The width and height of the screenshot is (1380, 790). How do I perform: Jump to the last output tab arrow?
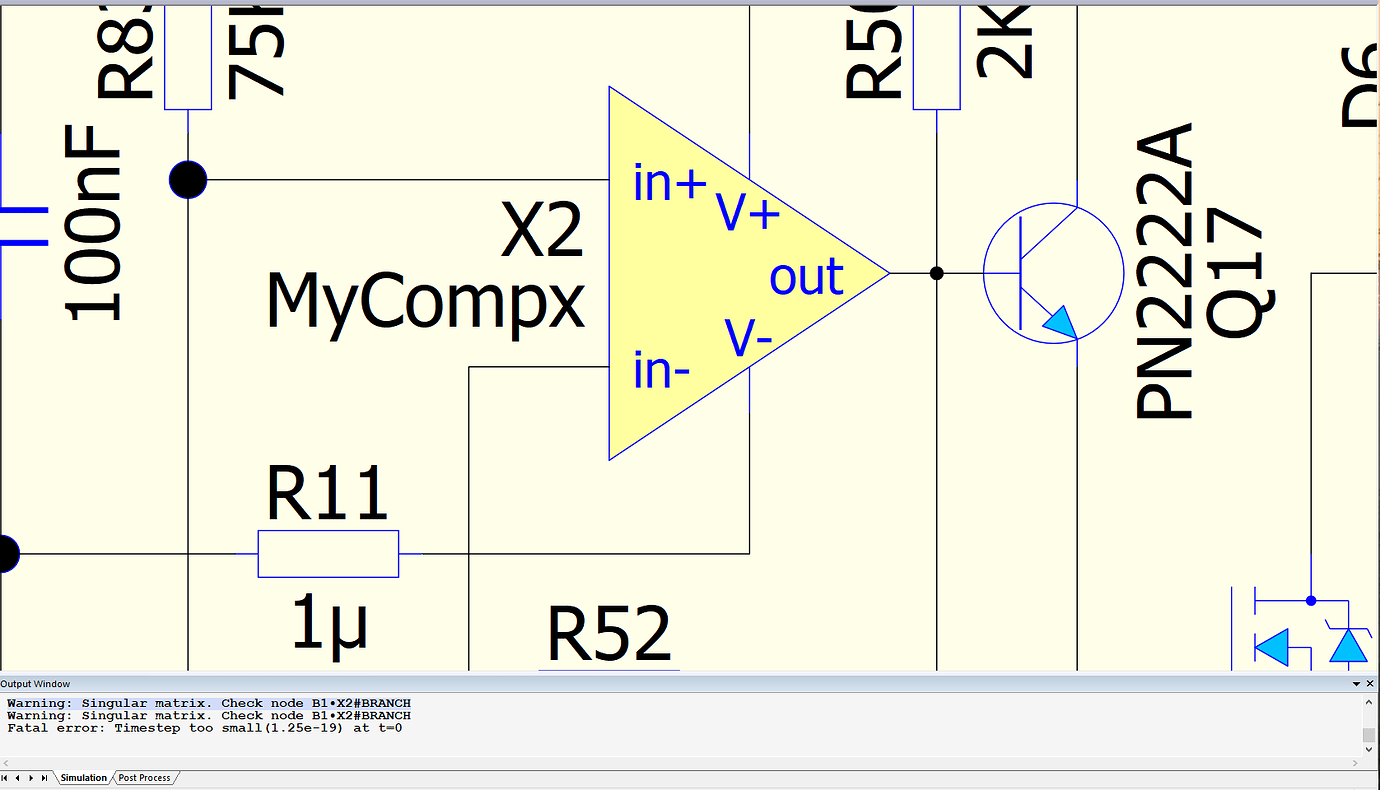44,778
